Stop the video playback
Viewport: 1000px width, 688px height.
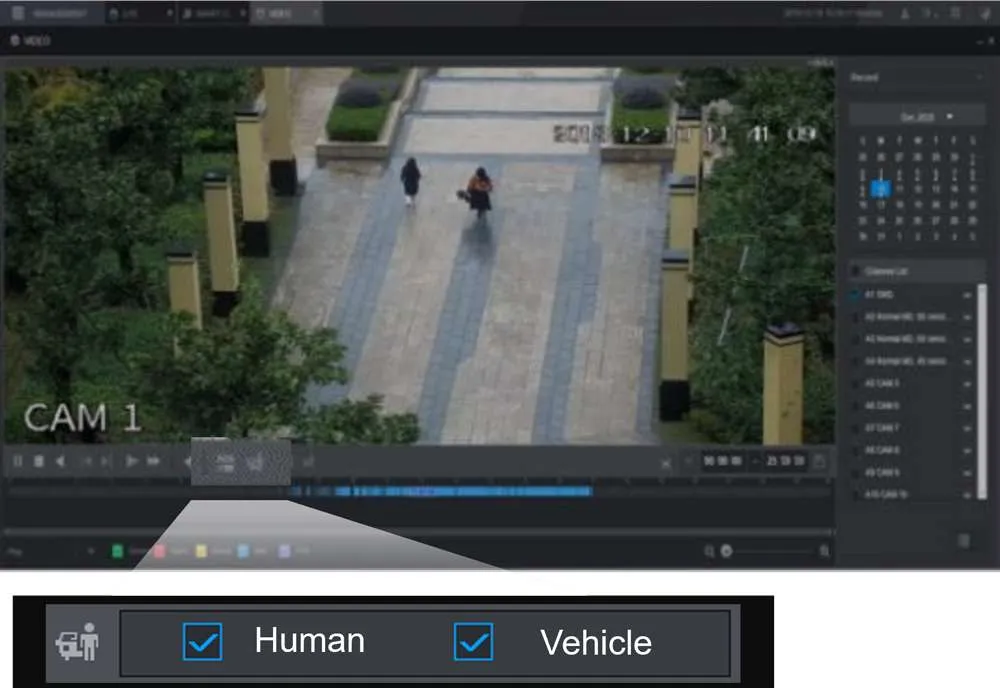(x=39, y=461)
